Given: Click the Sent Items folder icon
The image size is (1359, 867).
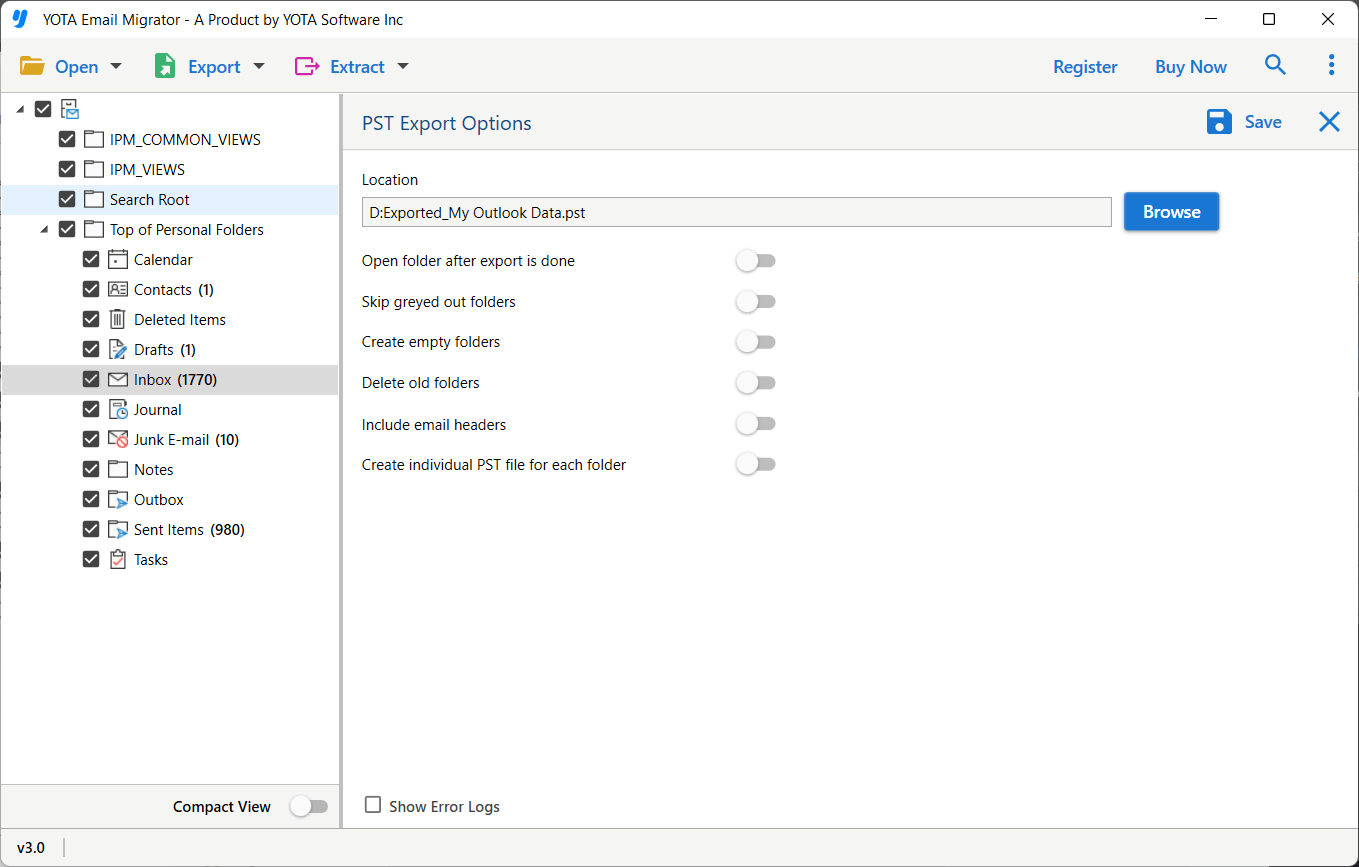Looking at the screenshot, I should point(118,529).
